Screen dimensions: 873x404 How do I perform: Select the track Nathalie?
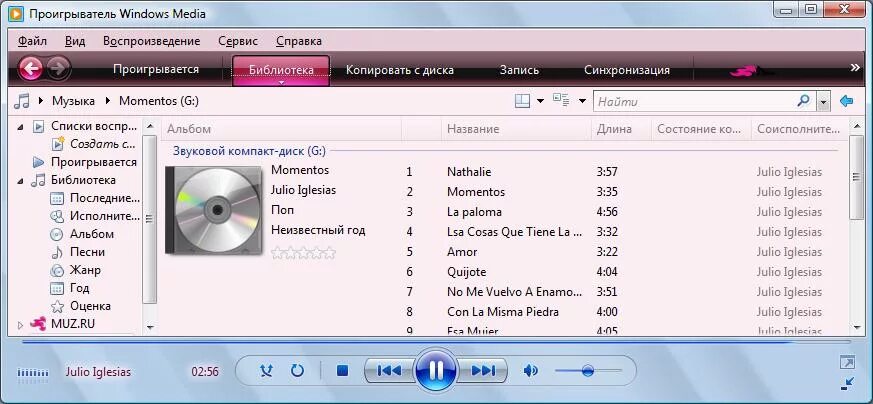[469, 172]
